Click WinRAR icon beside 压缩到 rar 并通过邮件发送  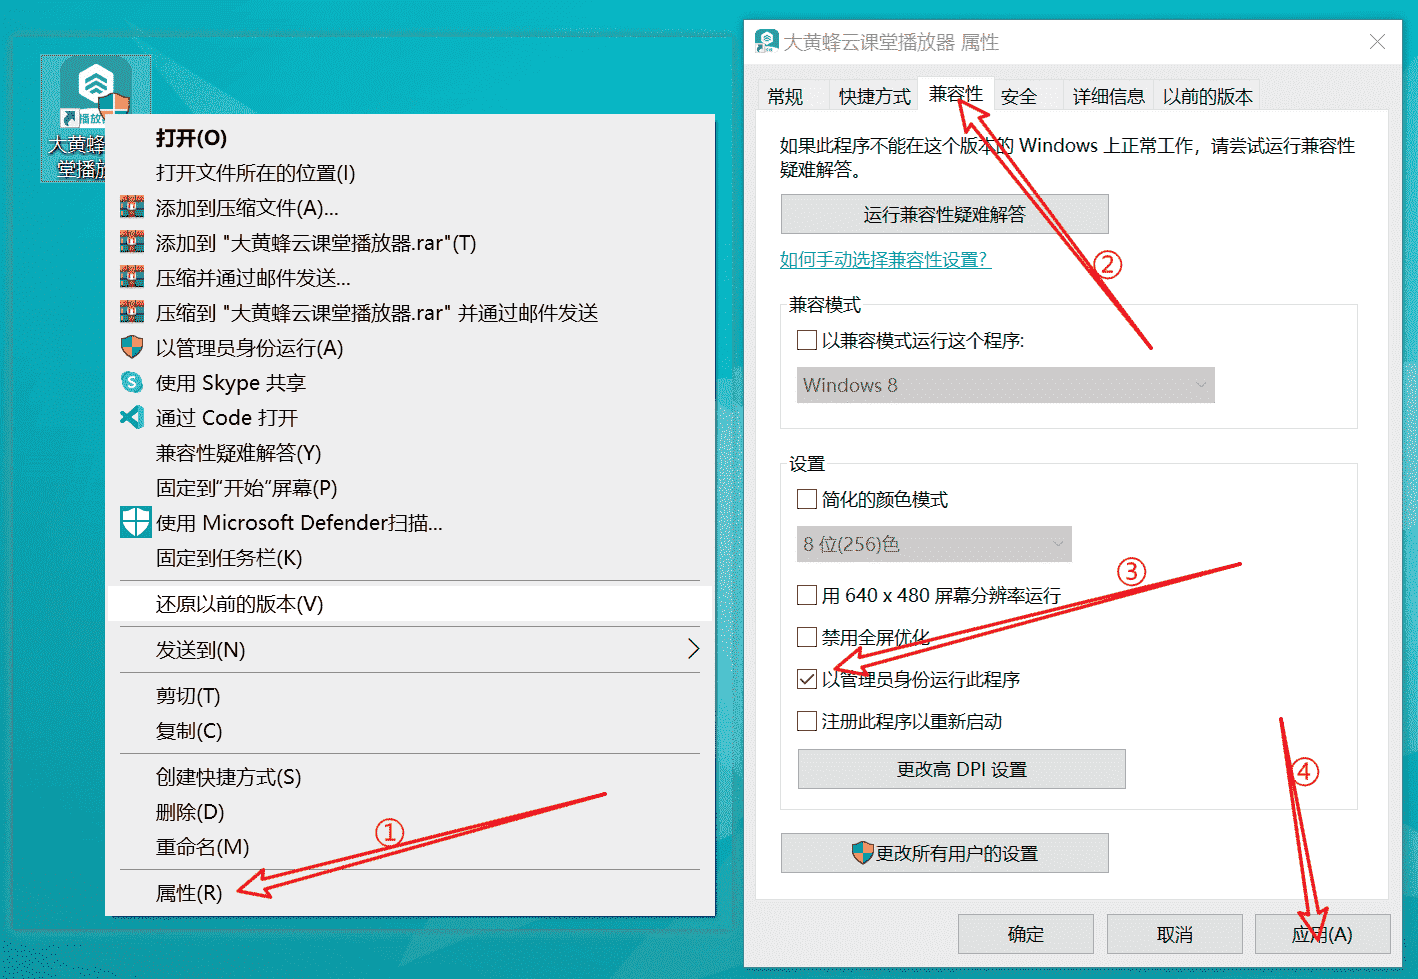(132, 313)
